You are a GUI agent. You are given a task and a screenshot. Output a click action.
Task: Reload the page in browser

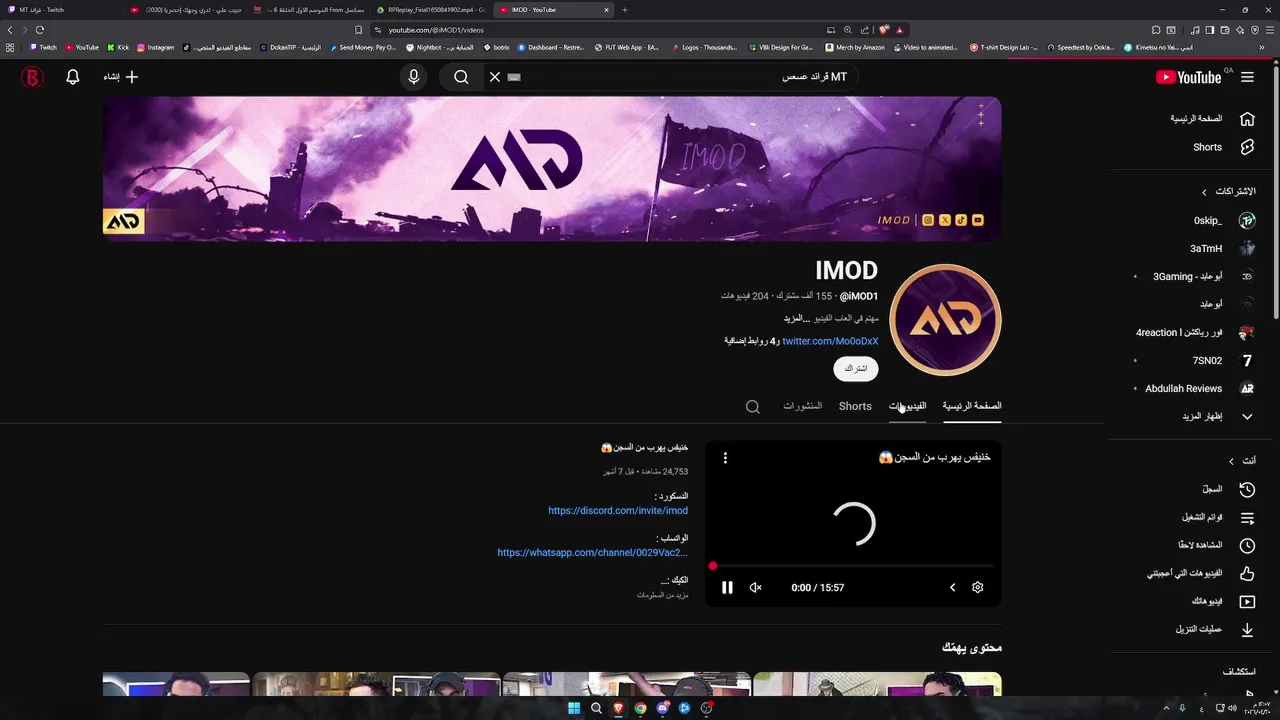click(x=40, y=30)
